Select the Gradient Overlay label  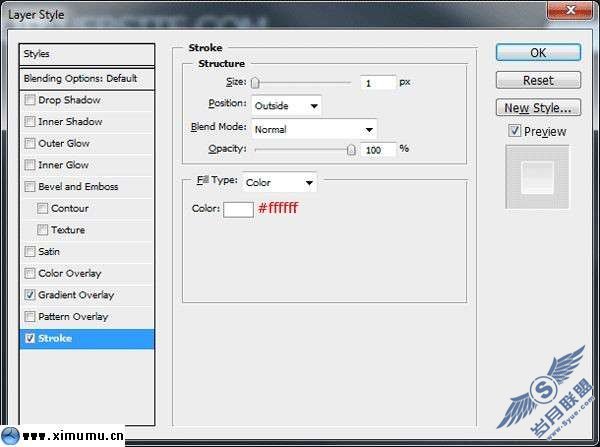76,295
